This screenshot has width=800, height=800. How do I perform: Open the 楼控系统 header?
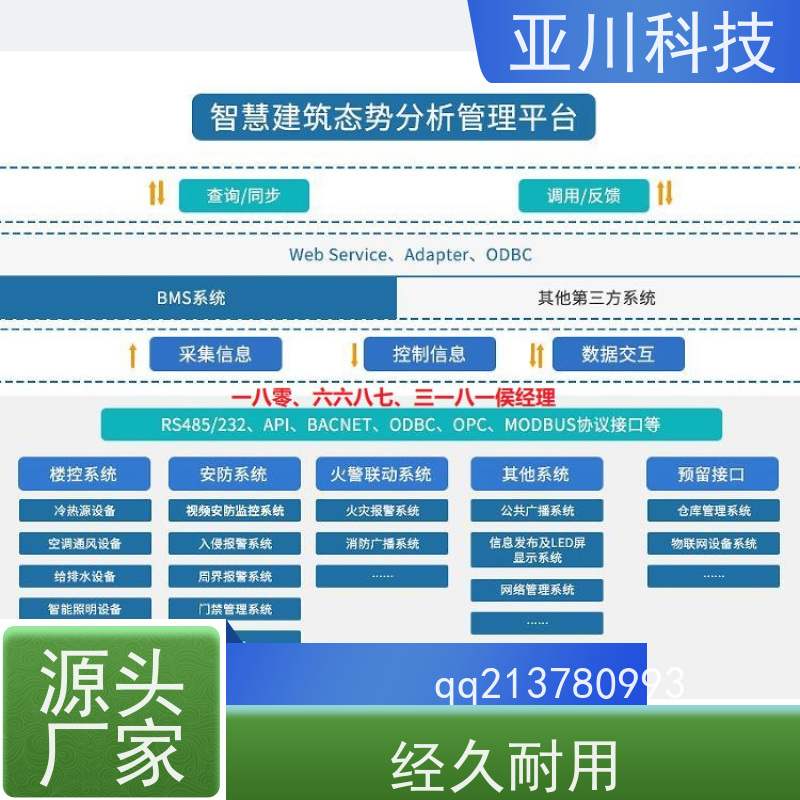[84, 474]
